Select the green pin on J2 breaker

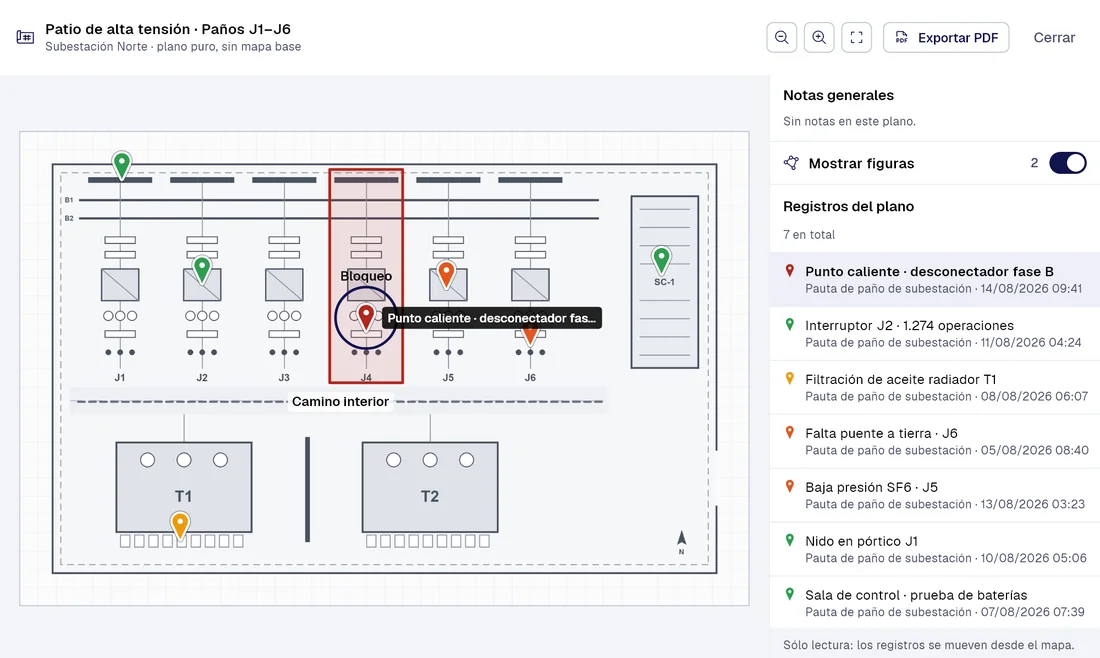[202, 269]
